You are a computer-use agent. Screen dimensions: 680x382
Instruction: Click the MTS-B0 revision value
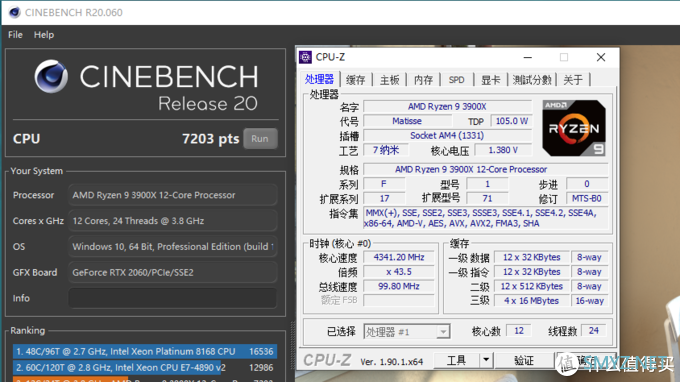tap(586, 199)
